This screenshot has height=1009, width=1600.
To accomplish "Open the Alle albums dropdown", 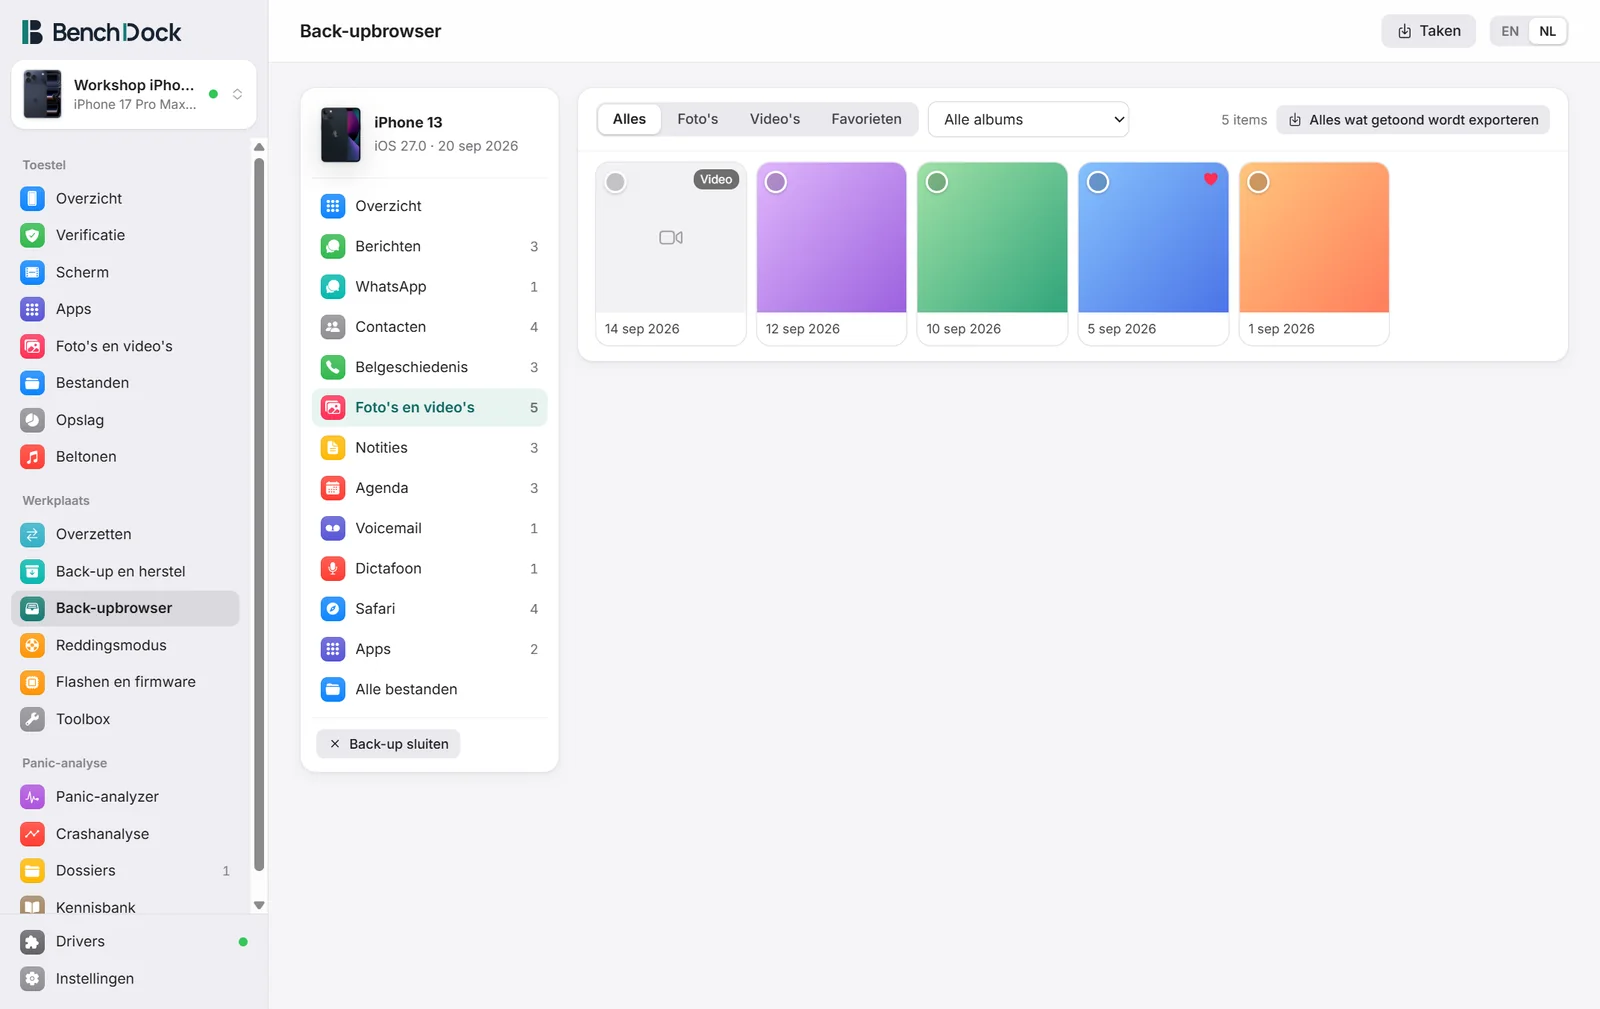I will click(1028, 119).
